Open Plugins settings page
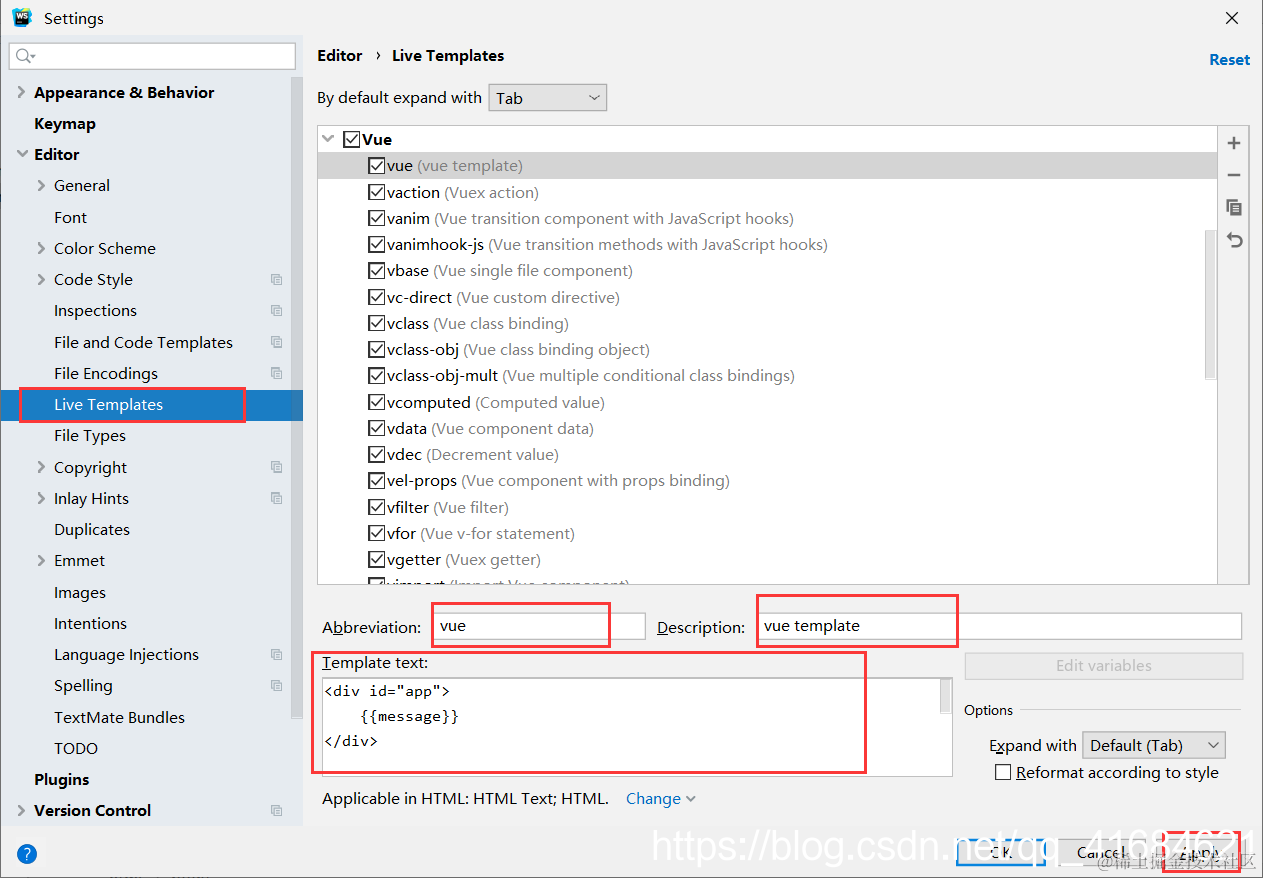 (61, 779)
